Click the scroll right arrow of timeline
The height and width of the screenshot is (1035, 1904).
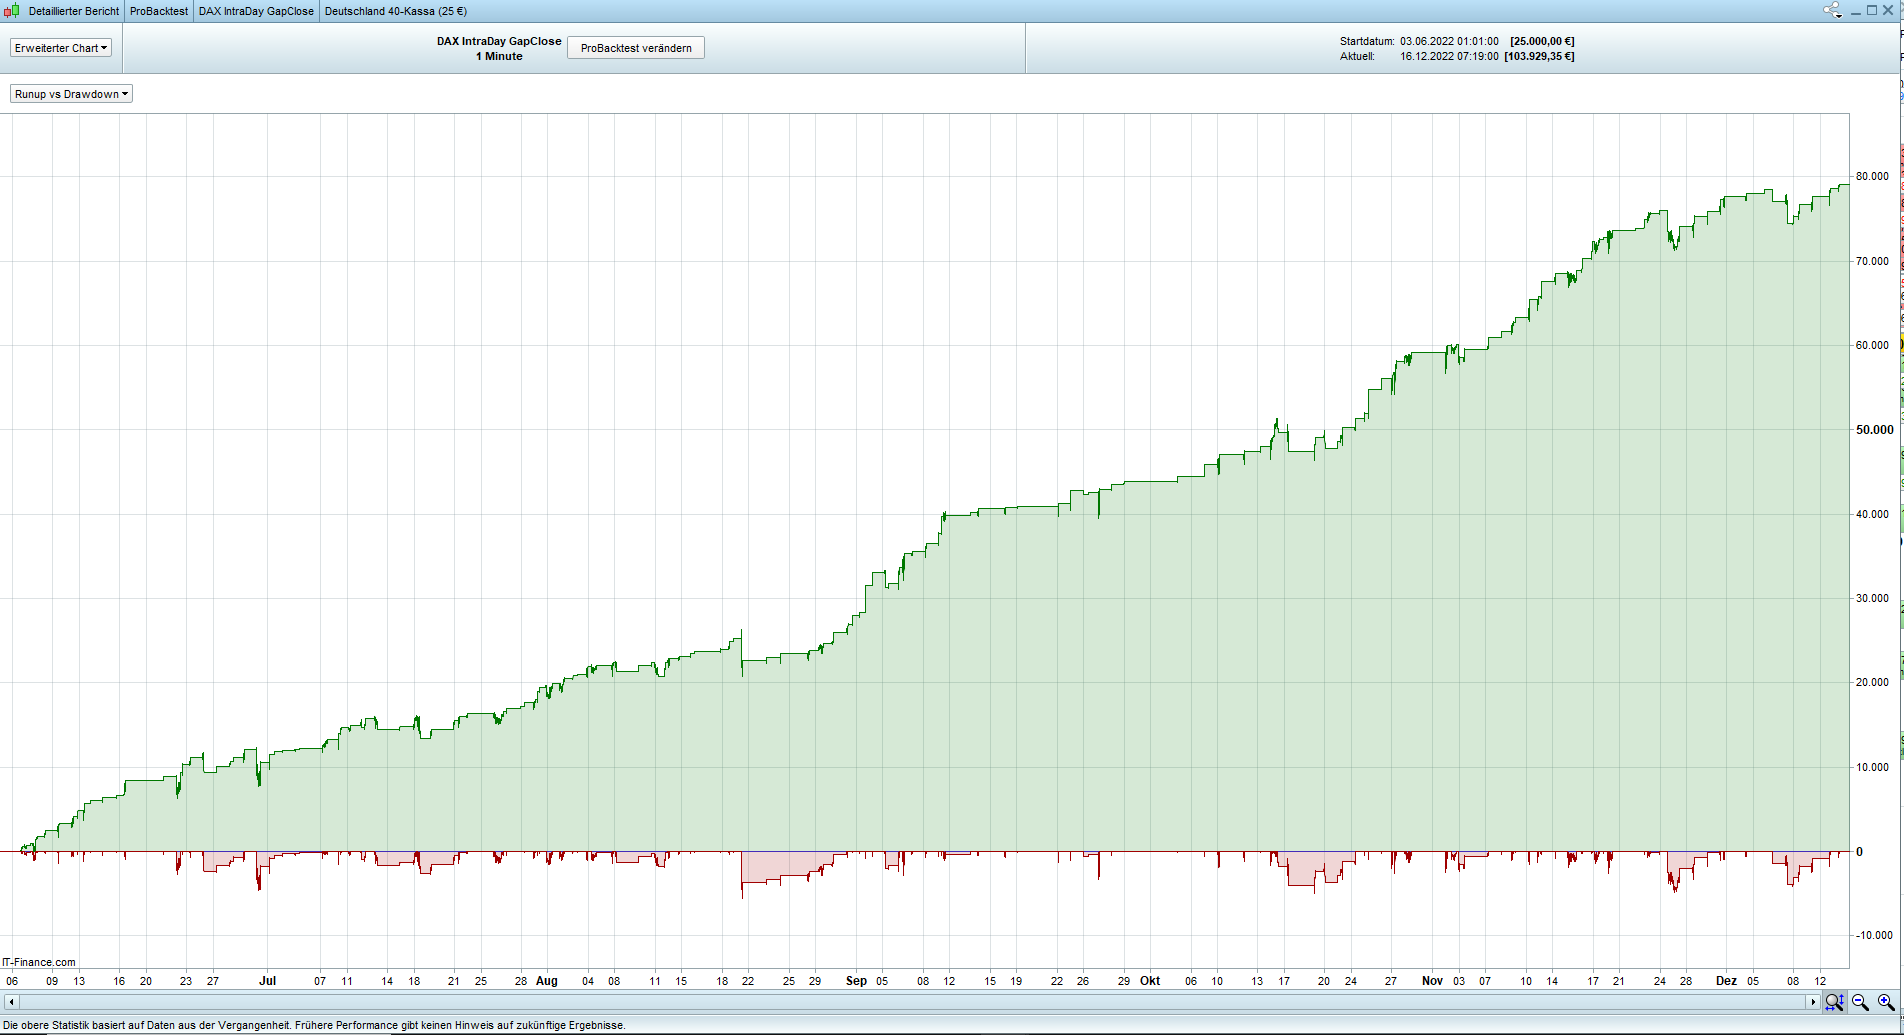click(x=1812, y=1002)
